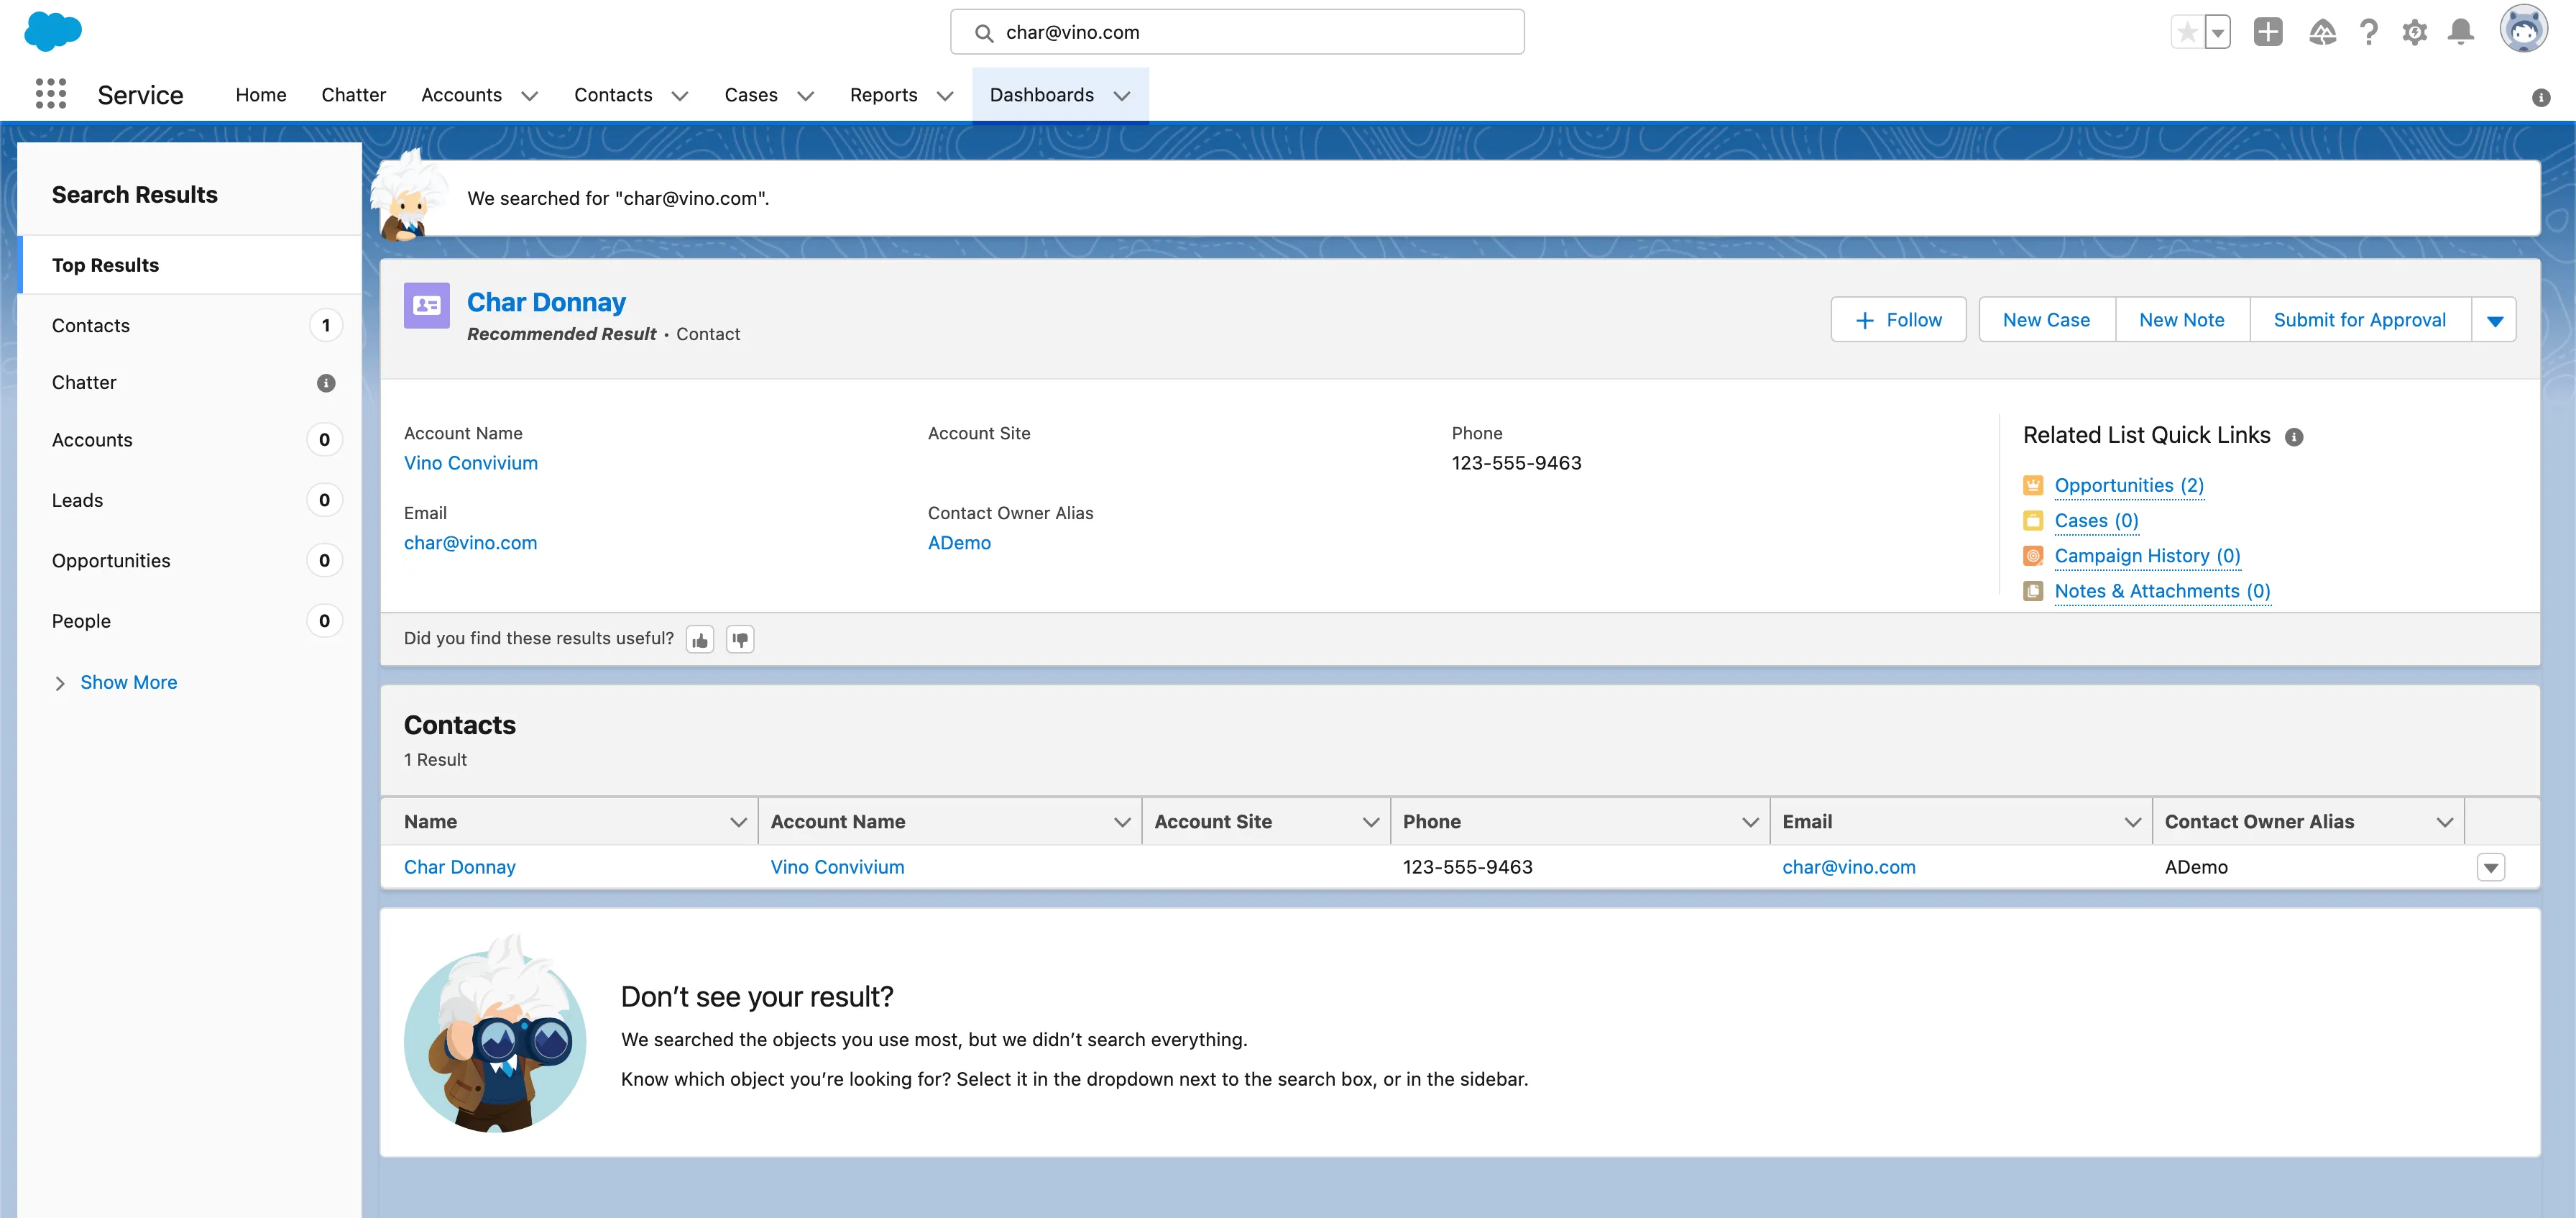Click the contact icon beside Char Donnay

pos(427,305)
